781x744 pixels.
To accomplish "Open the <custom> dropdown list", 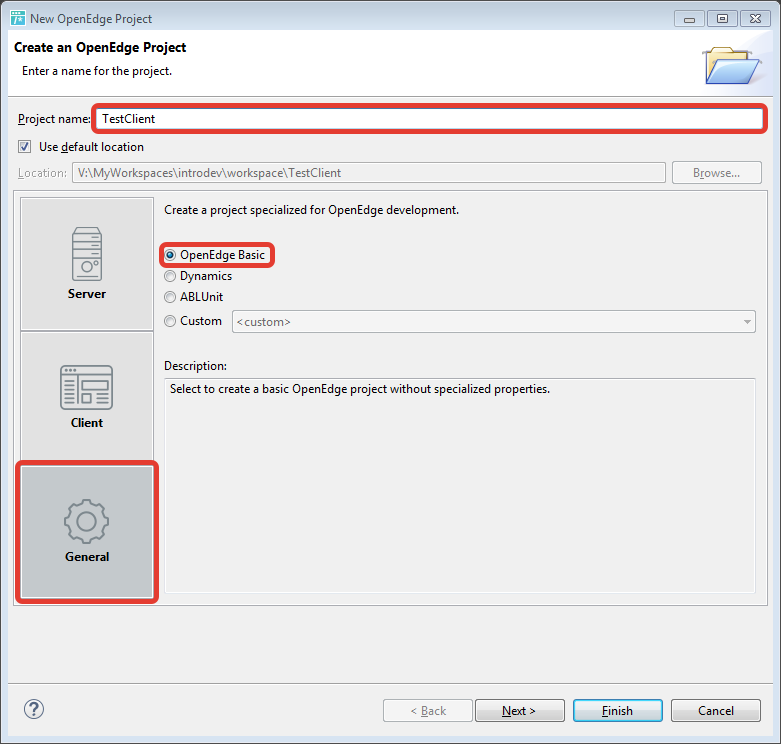I will pyautogui.click(x=494, y=322).
